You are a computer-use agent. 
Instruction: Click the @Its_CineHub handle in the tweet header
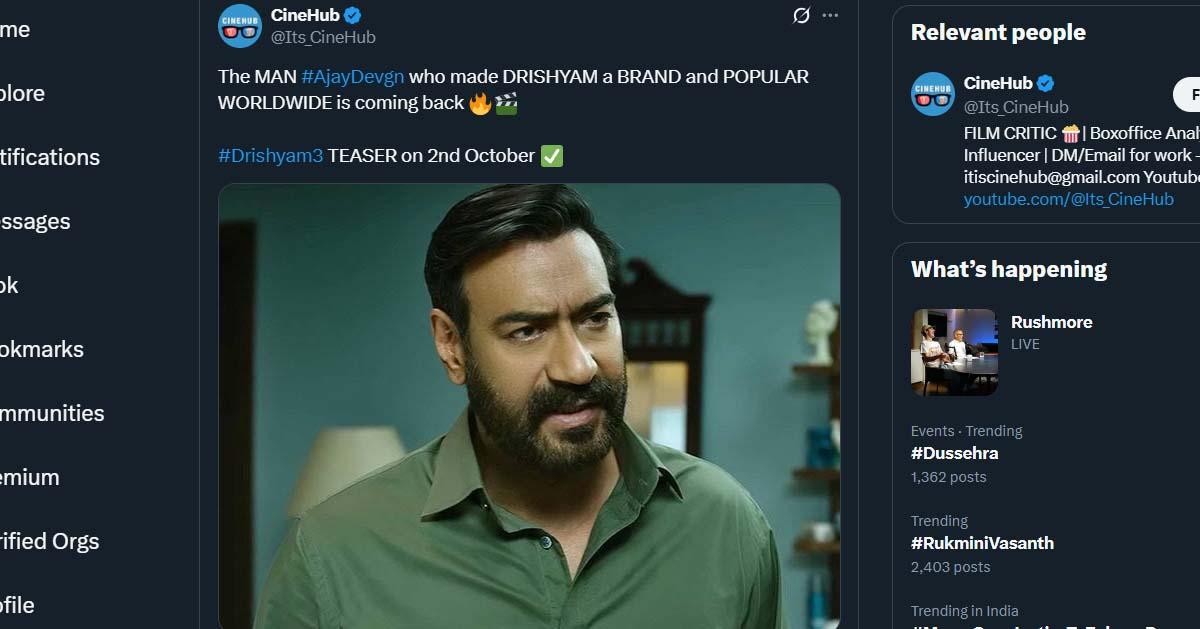[323, 37]
